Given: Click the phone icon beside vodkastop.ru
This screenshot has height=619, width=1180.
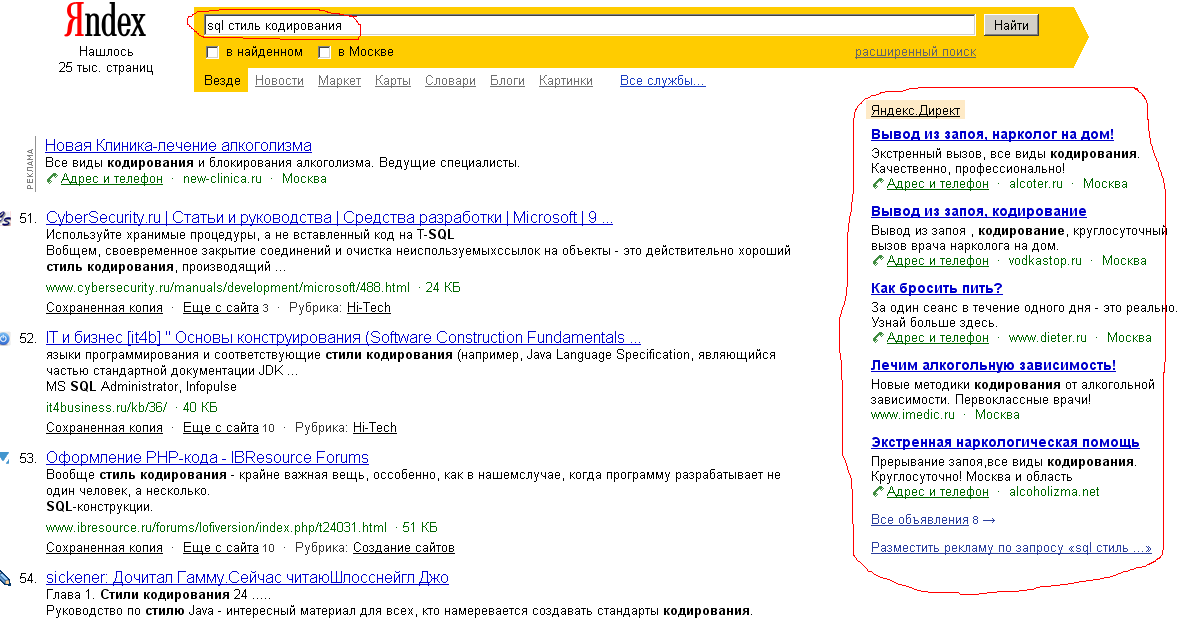Looking at the screenshot, I should point(877,261).
